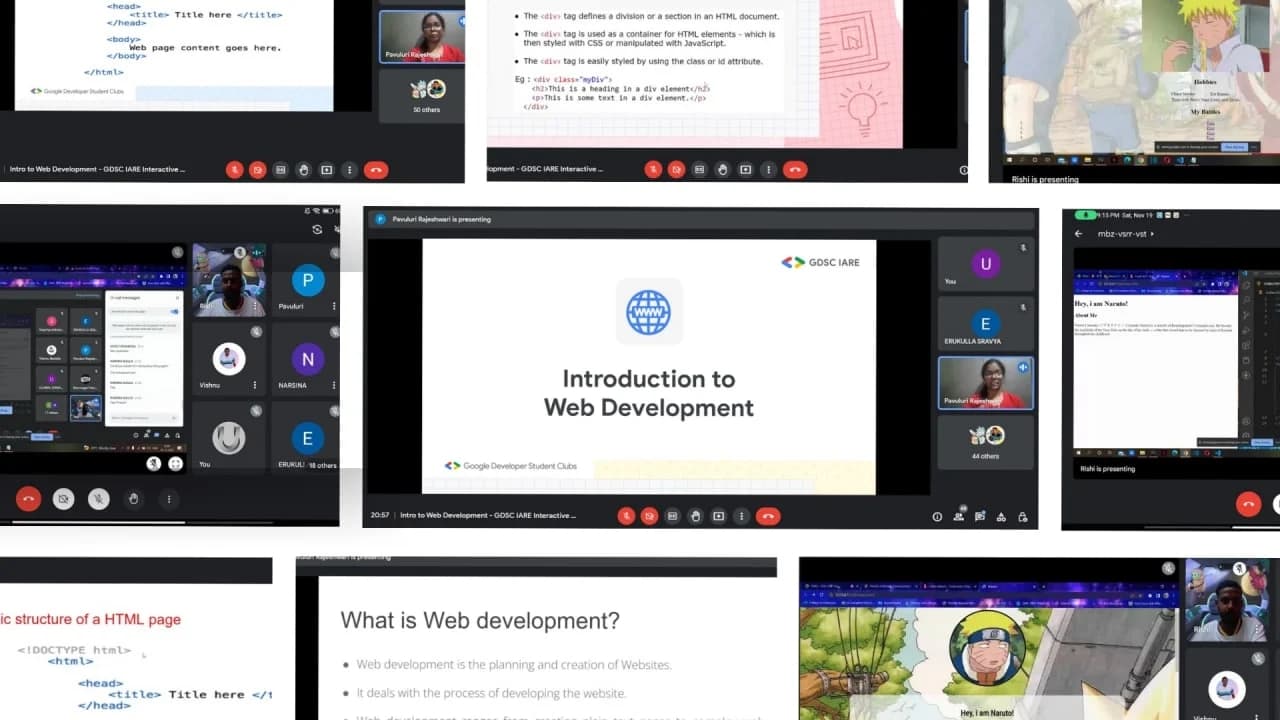The image size is (1280, 720).
Task: End call in right mobile Meet screenshot
Action: click(x=1248, y=504)
